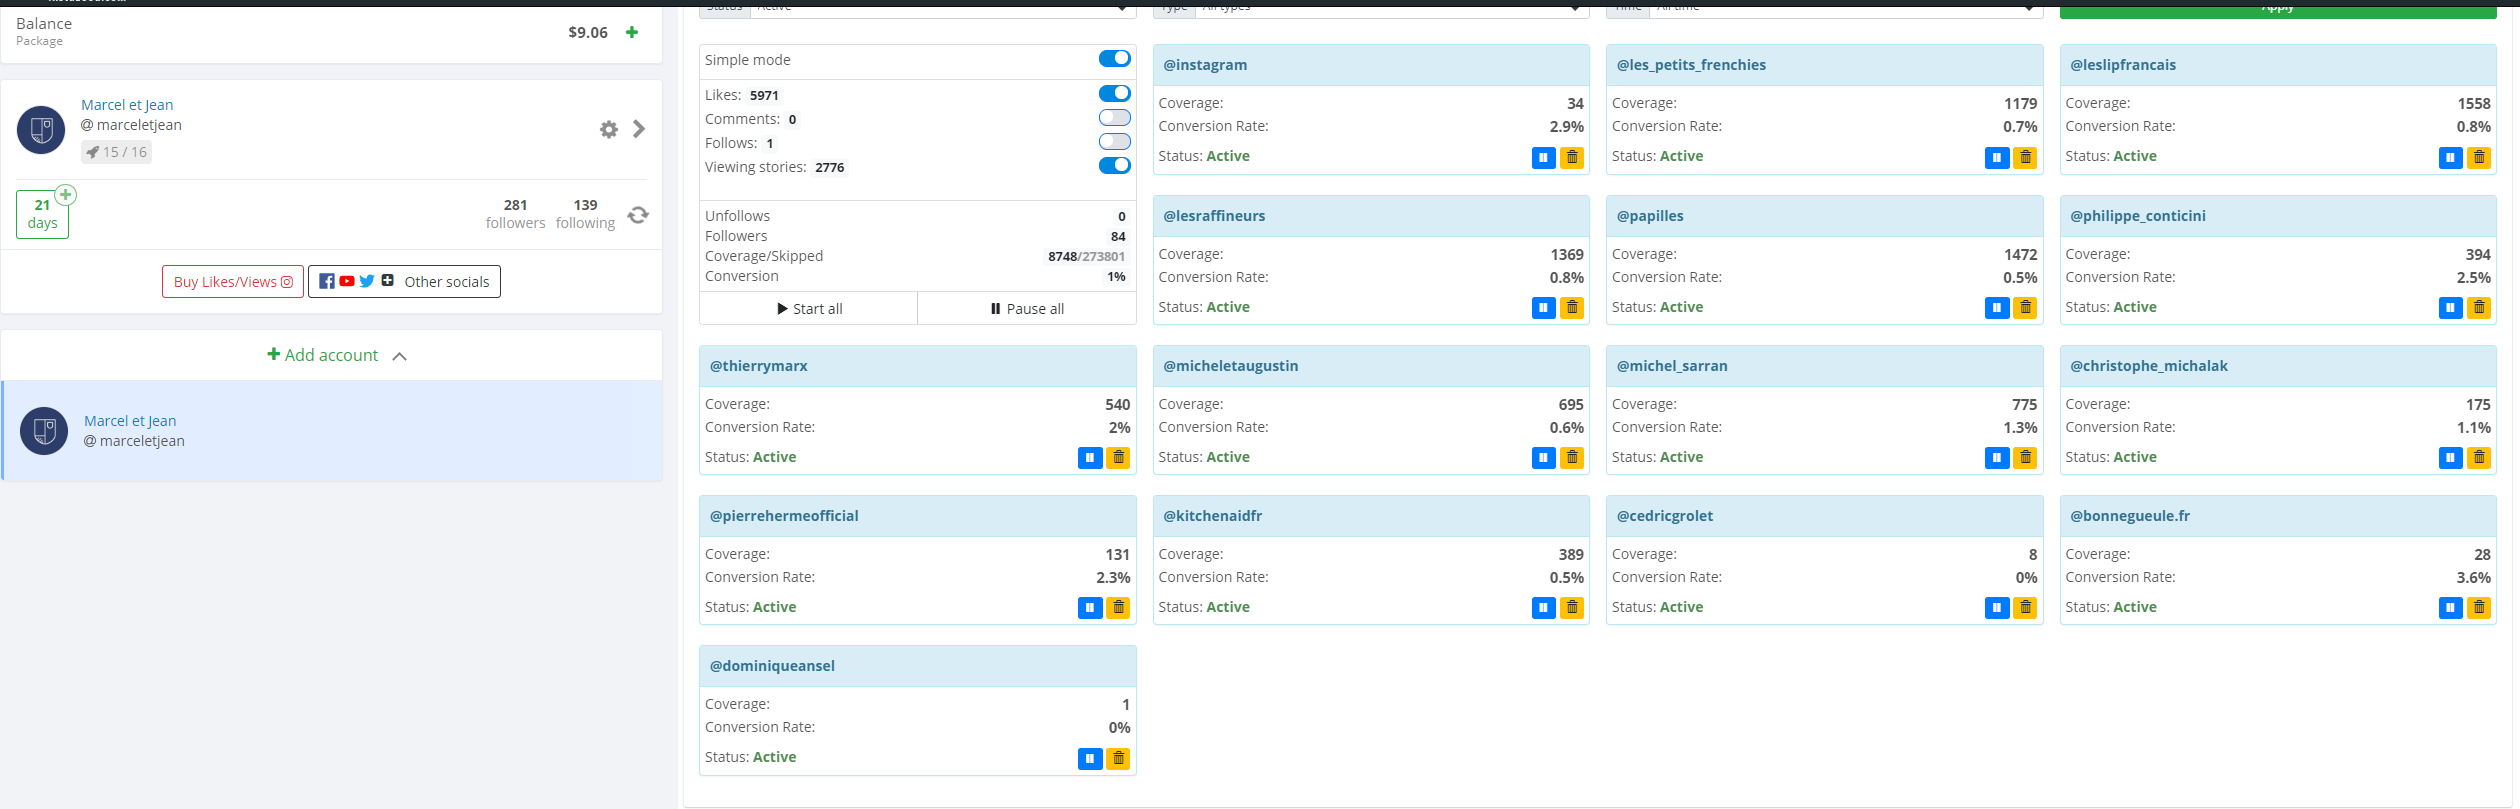
Task: Pause the @thierrymarx target
Action: 1090,458
